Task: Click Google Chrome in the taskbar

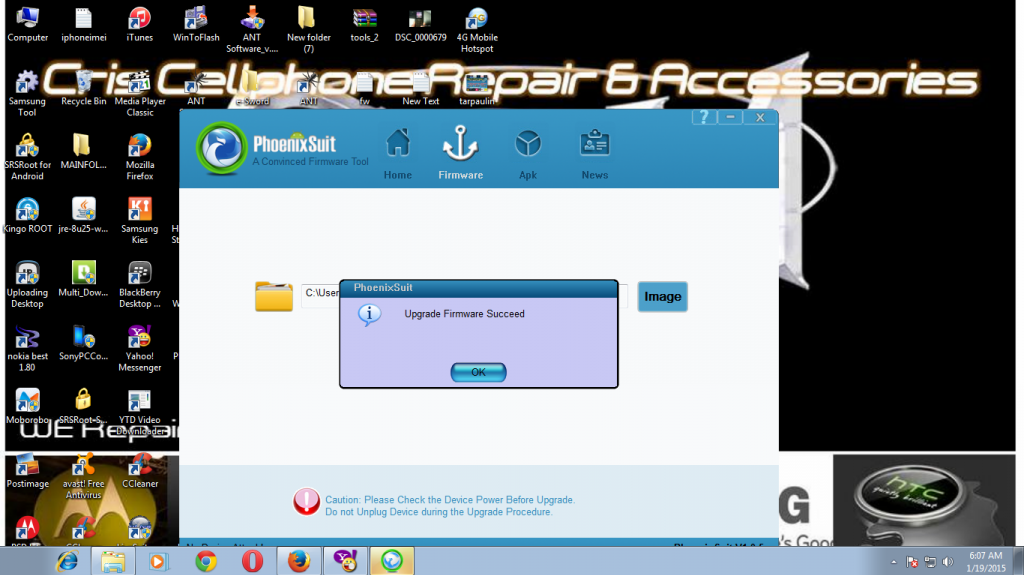Action: (206, 561)
